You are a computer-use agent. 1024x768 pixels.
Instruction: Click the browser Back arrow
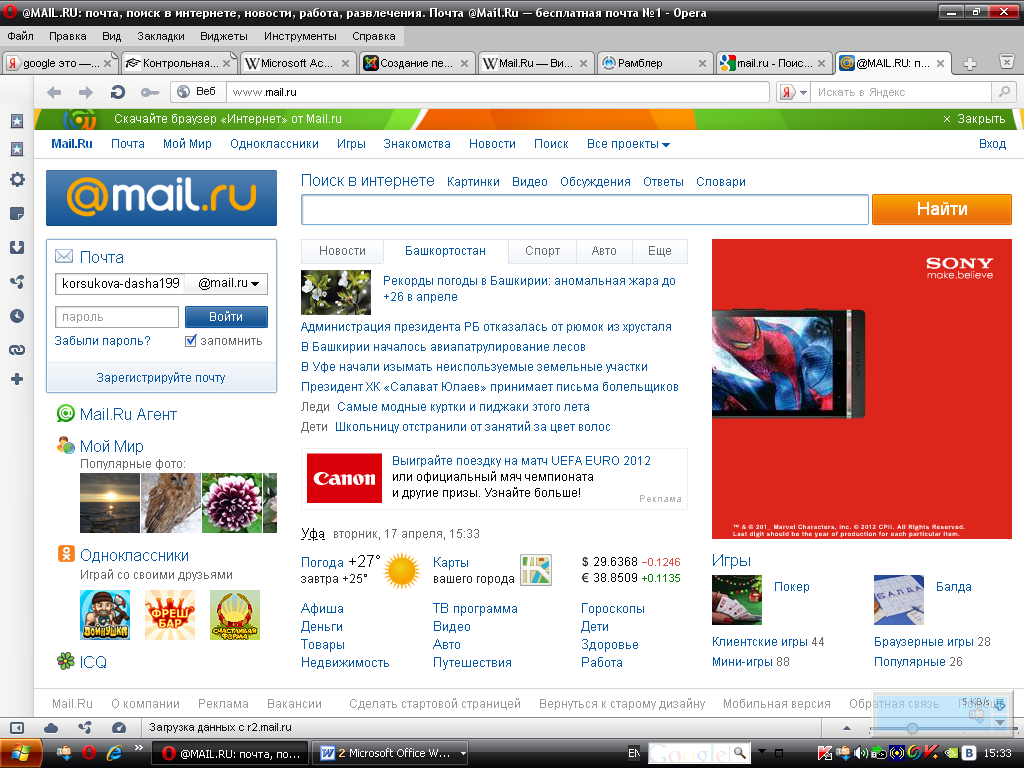tap(54, 92)
